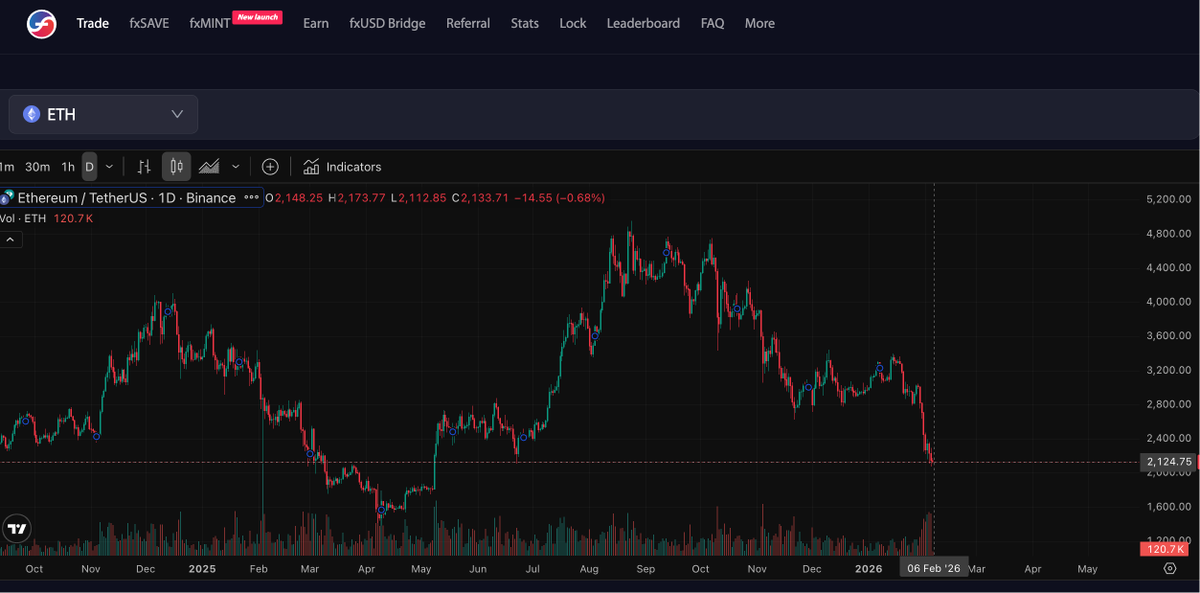Click the f(x) Protocol logo icon

[41, 23]
